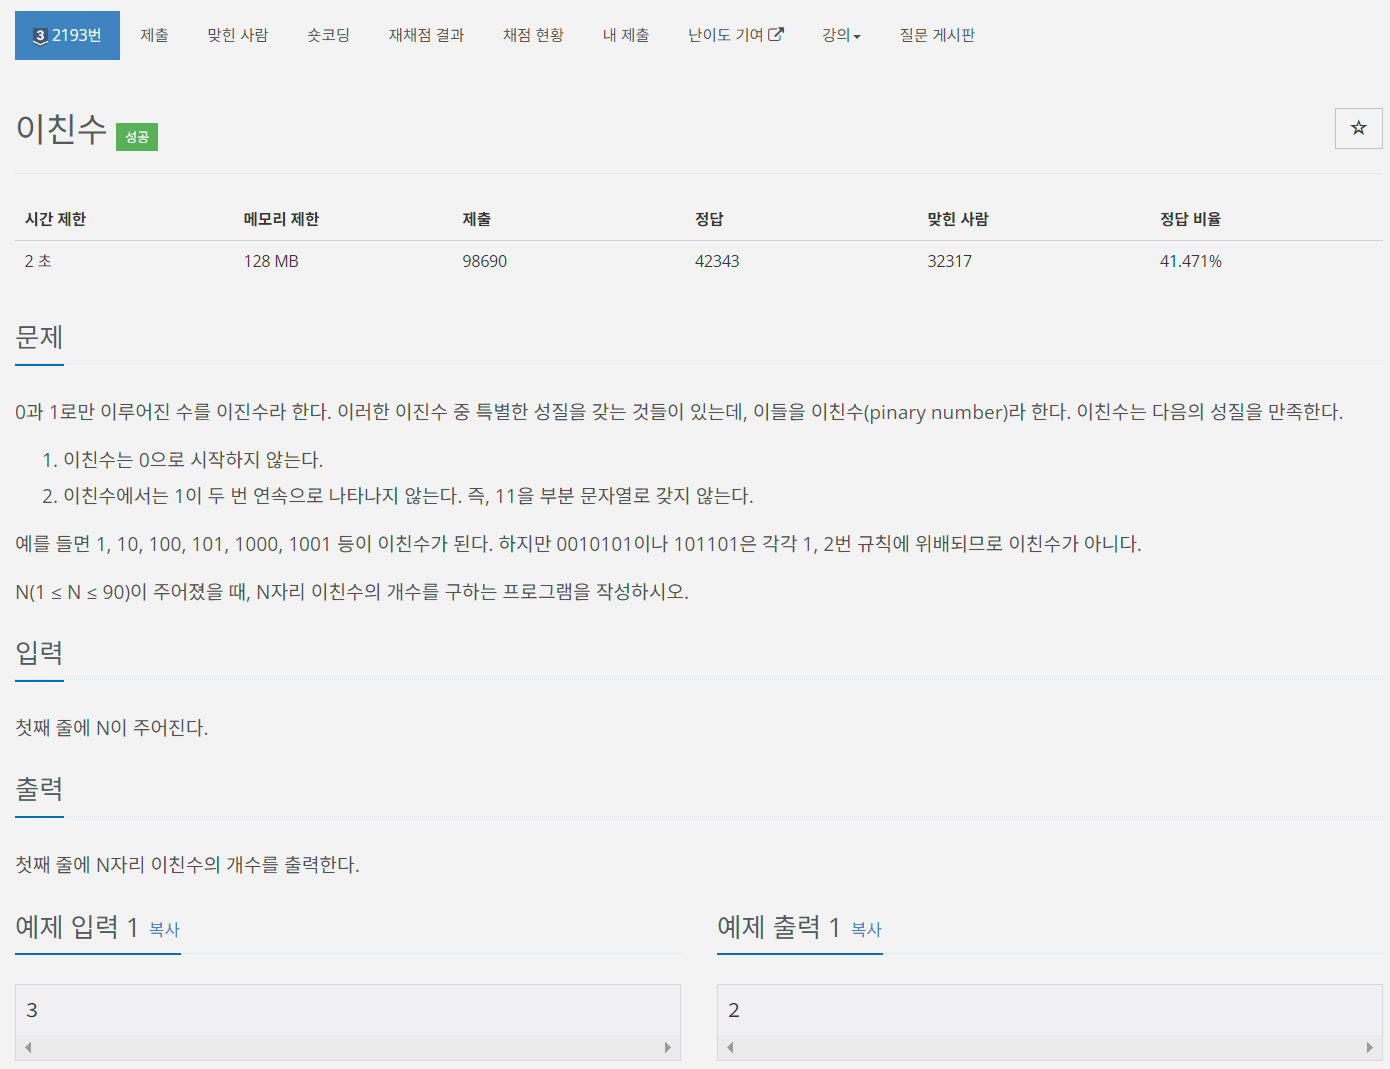
Task: Copy 예제 입력 1 via 복사
Action: point(164,929)
